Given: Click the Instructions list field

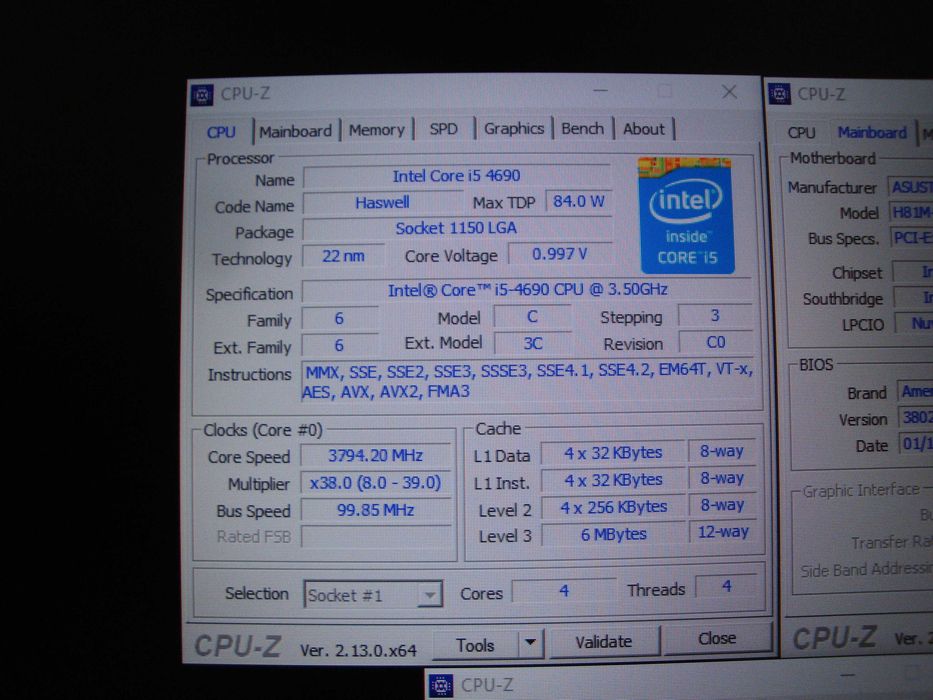Looking at the screenshot, I should click(x=528, y=381).
